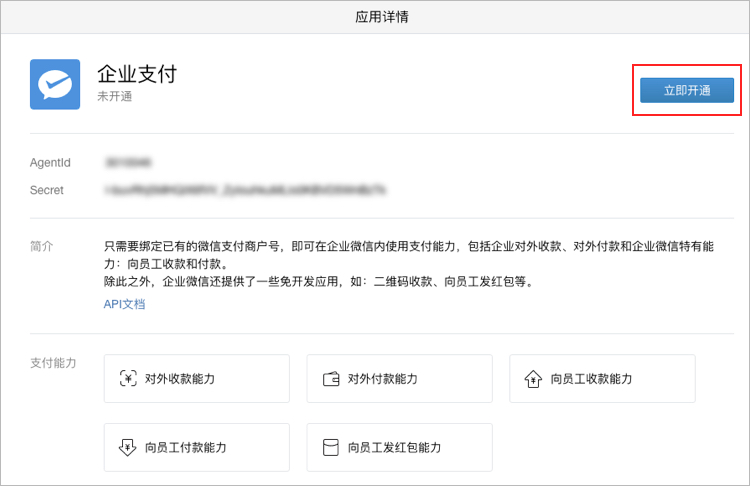Click the description line starting 除此之外
Viewport: 750px width, 486px height.
tap(320, 282)
